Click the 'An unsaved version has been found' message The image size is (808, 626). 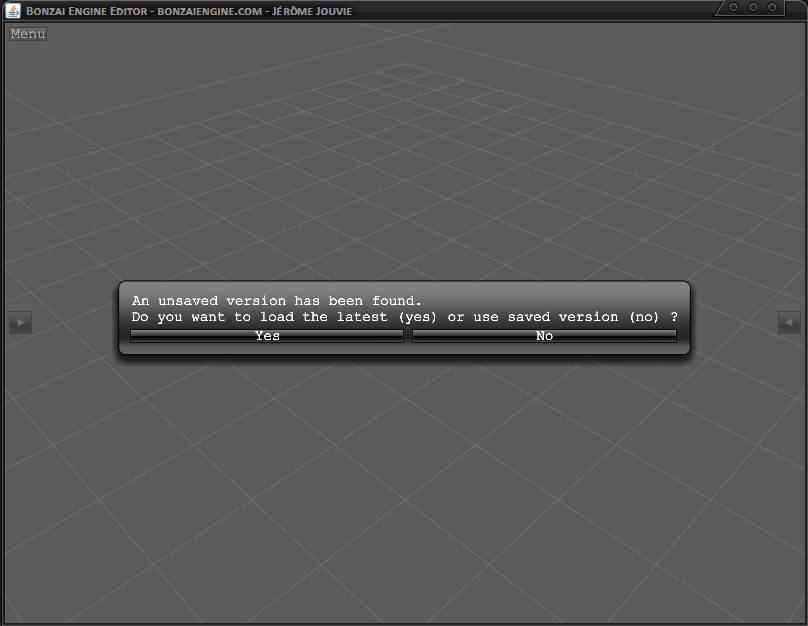[277, 301]
